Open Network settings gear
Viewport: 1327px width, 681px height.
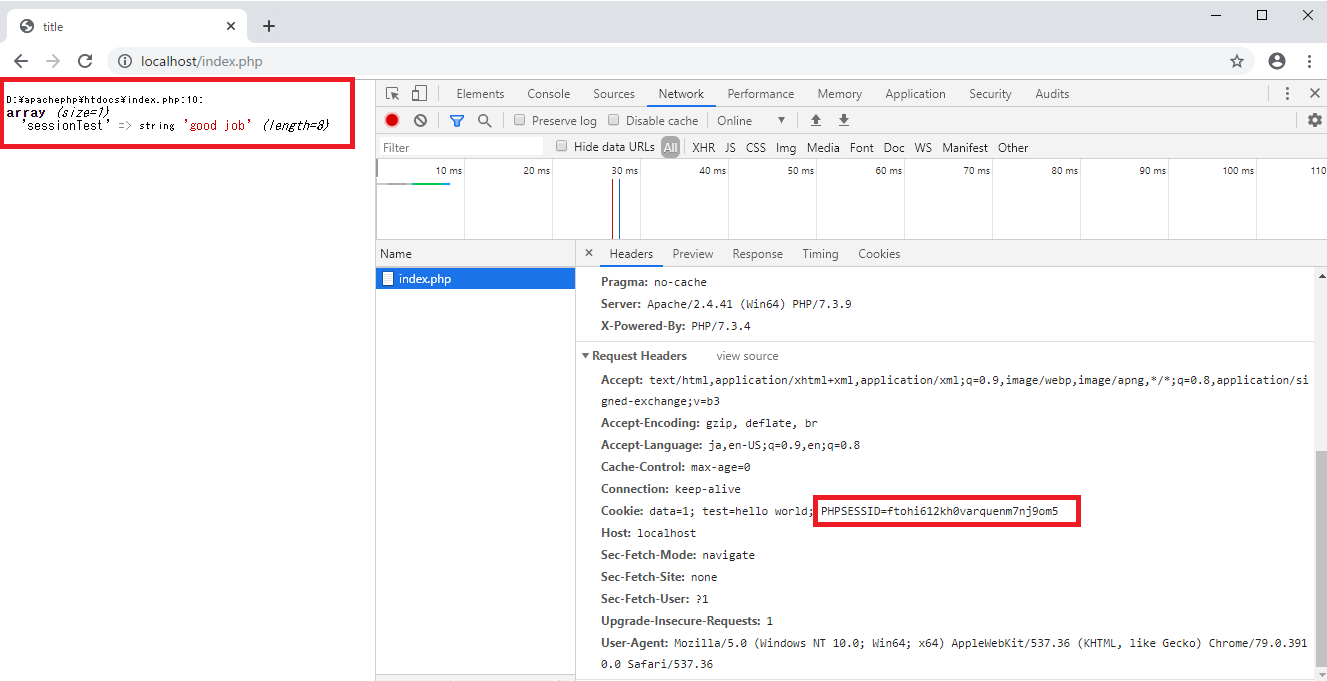[x=1315, y=120]
